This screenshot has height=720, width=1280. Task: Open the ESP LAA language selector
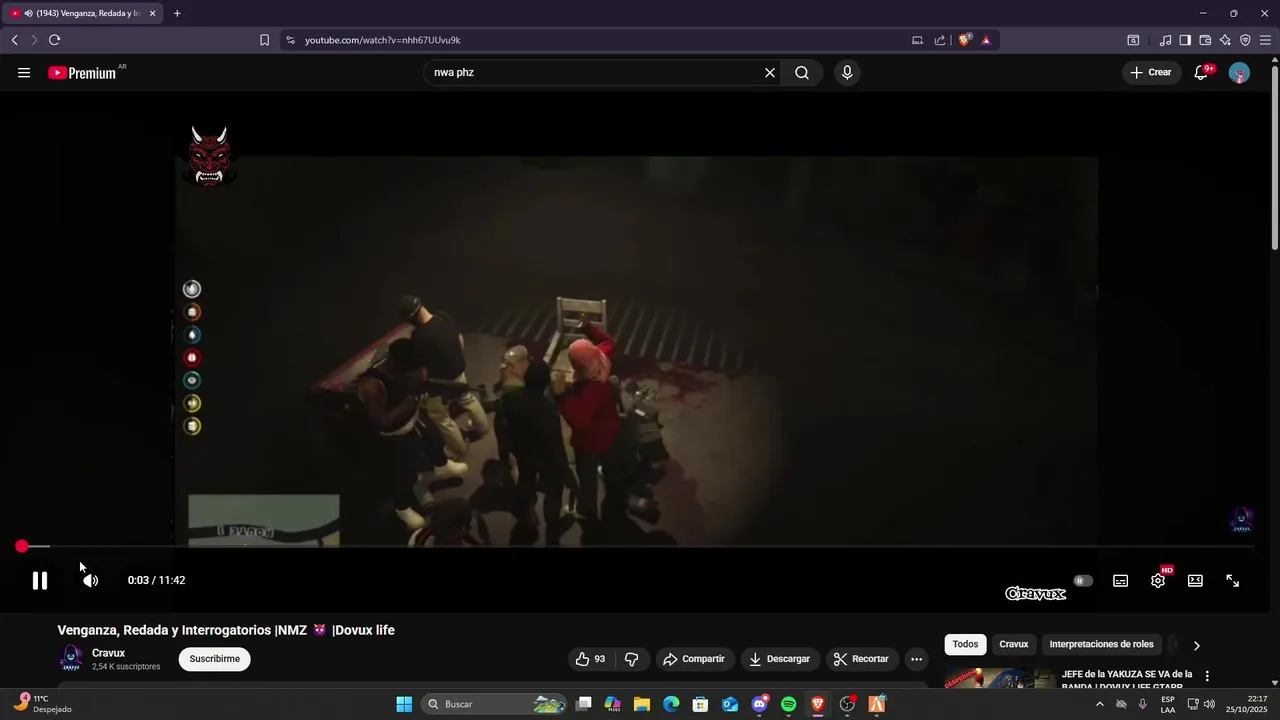(1168, 704)
